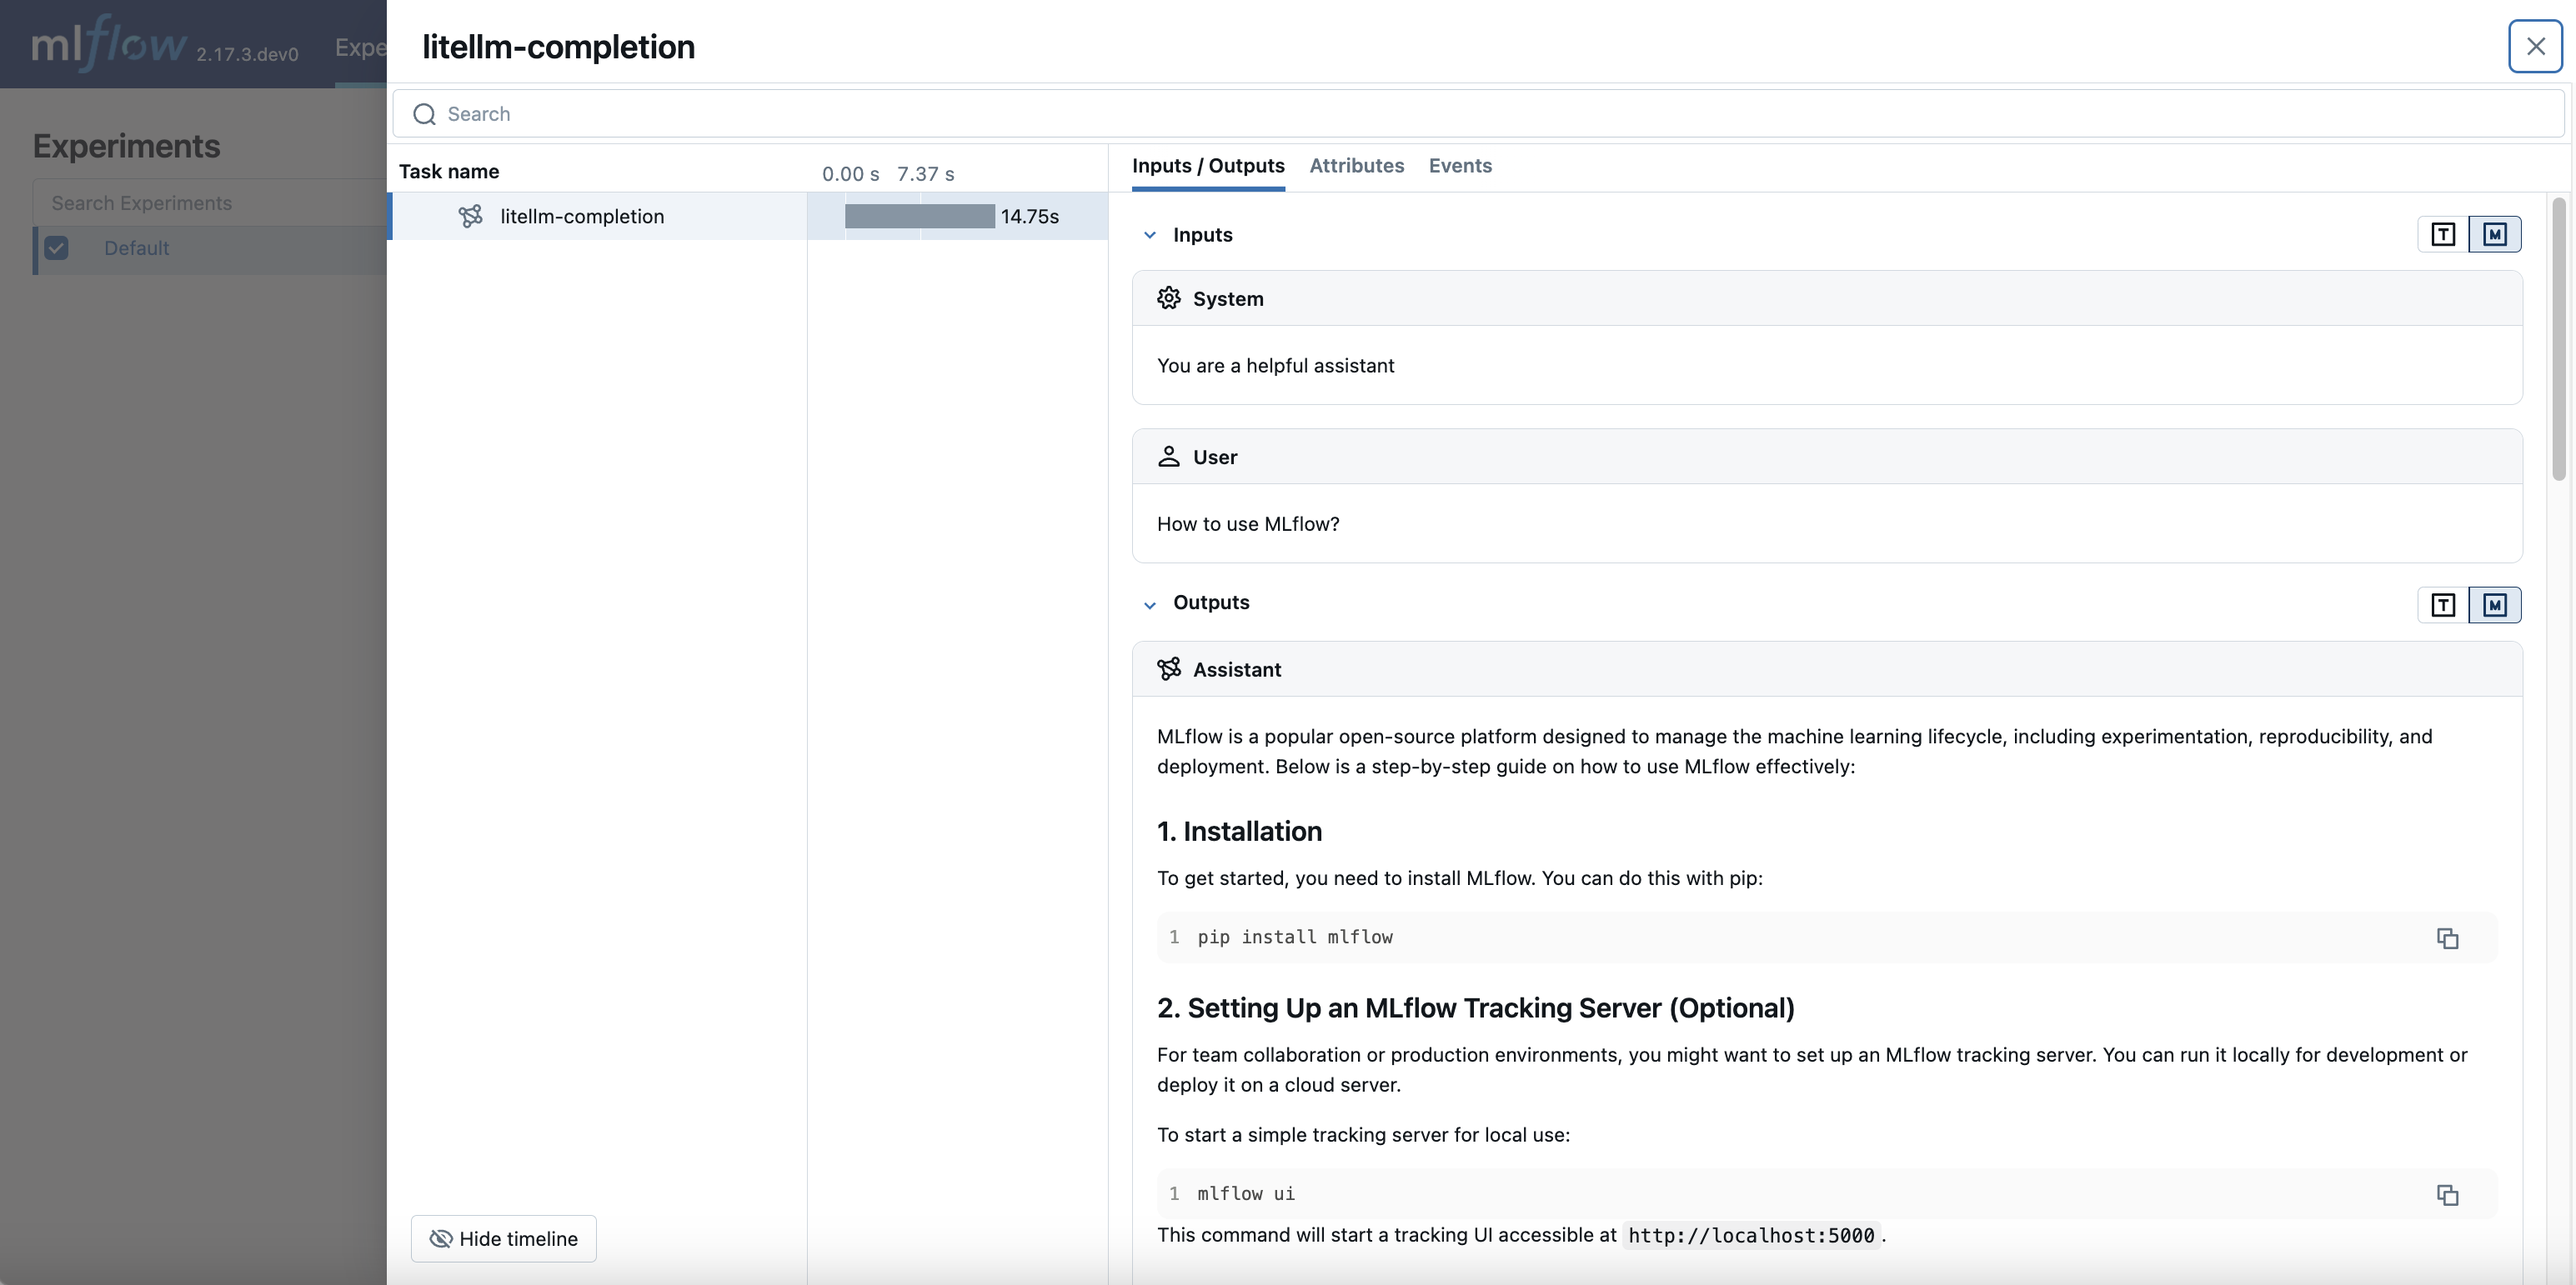Click the User person icon
The image size is (2576, 1285).
[1168, 457]
